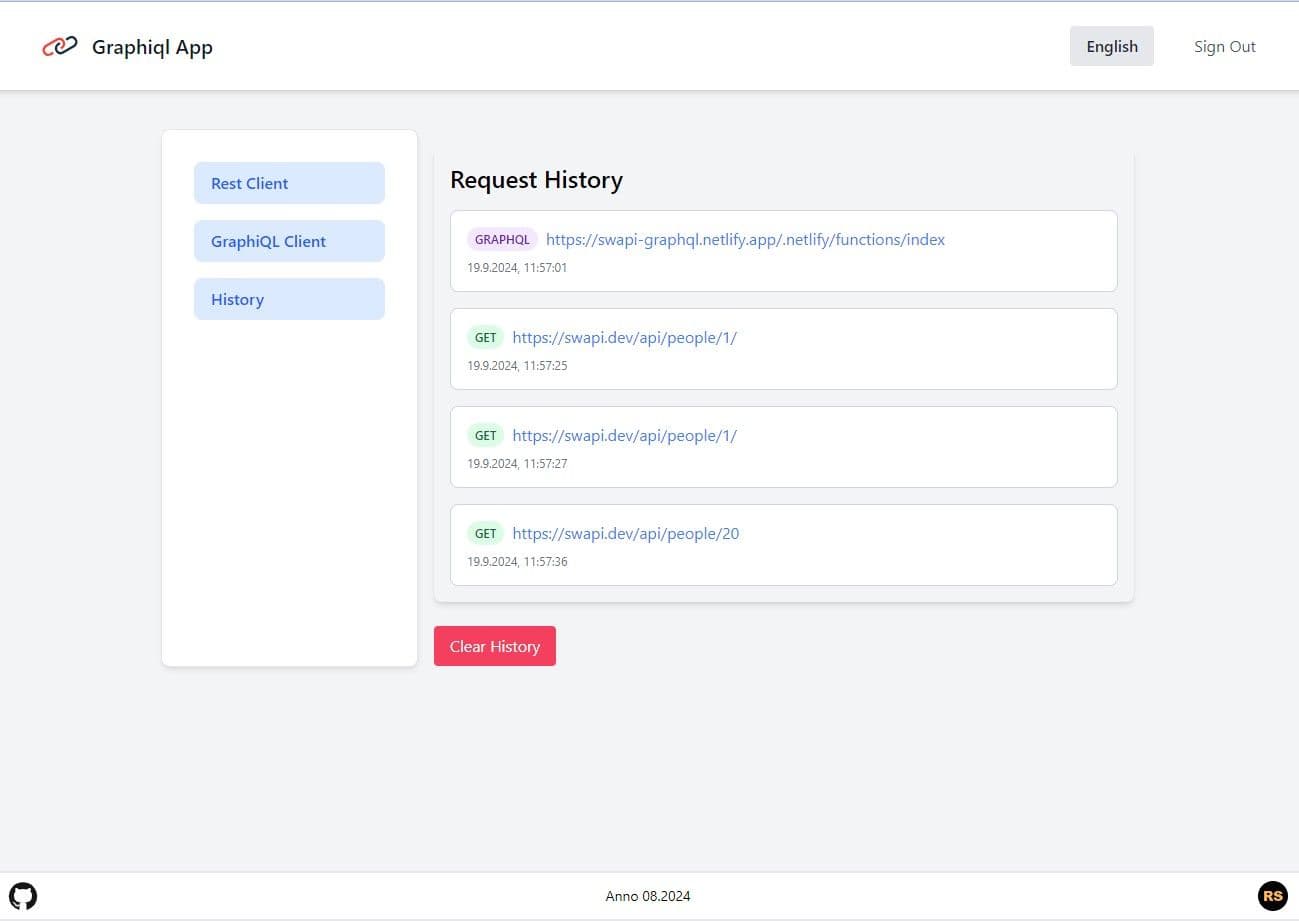This screenshot has height=921, width=1299.
Task: Open people/1/ request made at 11:57:27
Action: [624, 436]
